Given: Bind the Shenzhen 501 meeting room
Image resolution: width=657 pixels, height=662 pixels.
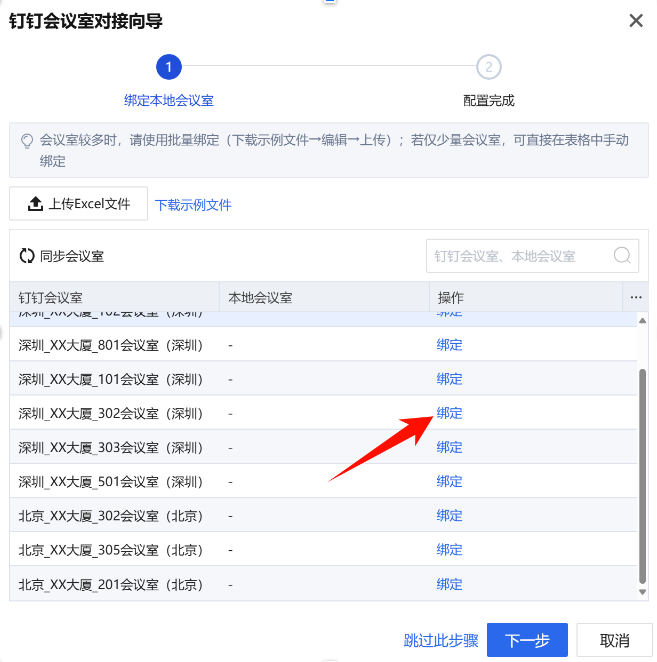Looking at the screenshot, I should [449, 481].
